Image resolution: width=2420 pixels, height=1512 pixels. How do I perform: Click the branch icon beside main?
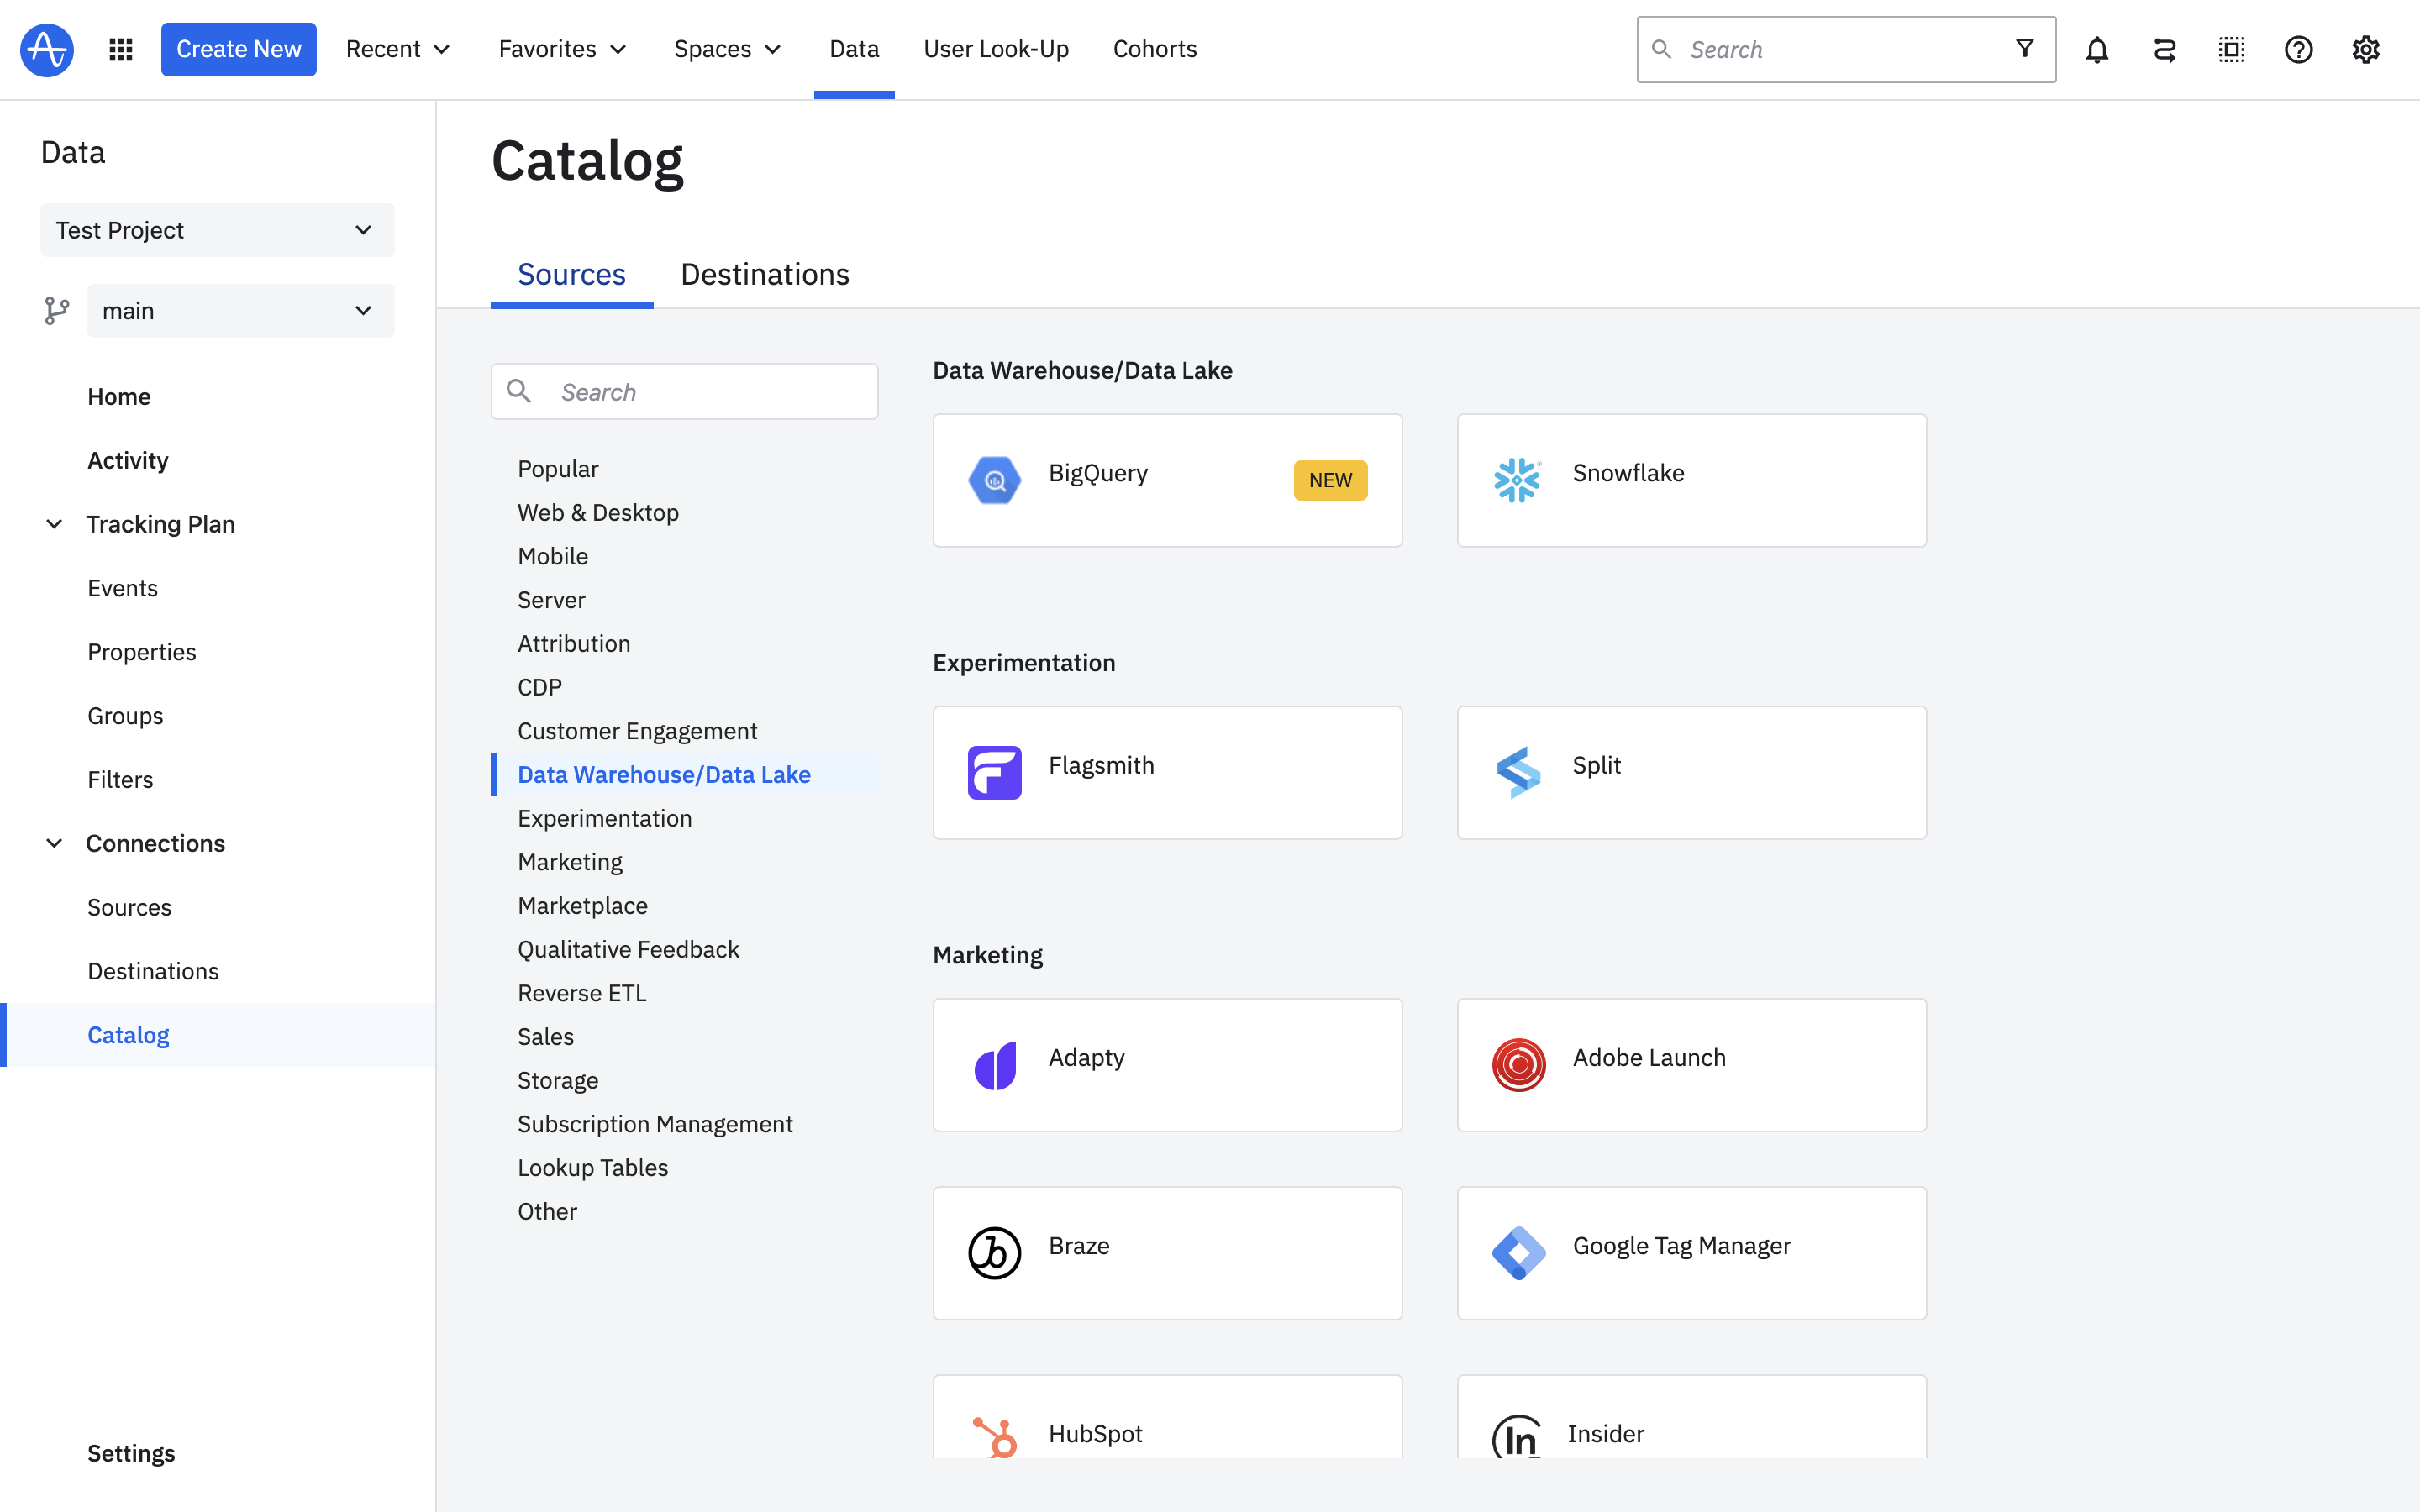pyautogui.click(x=57, y=311)
